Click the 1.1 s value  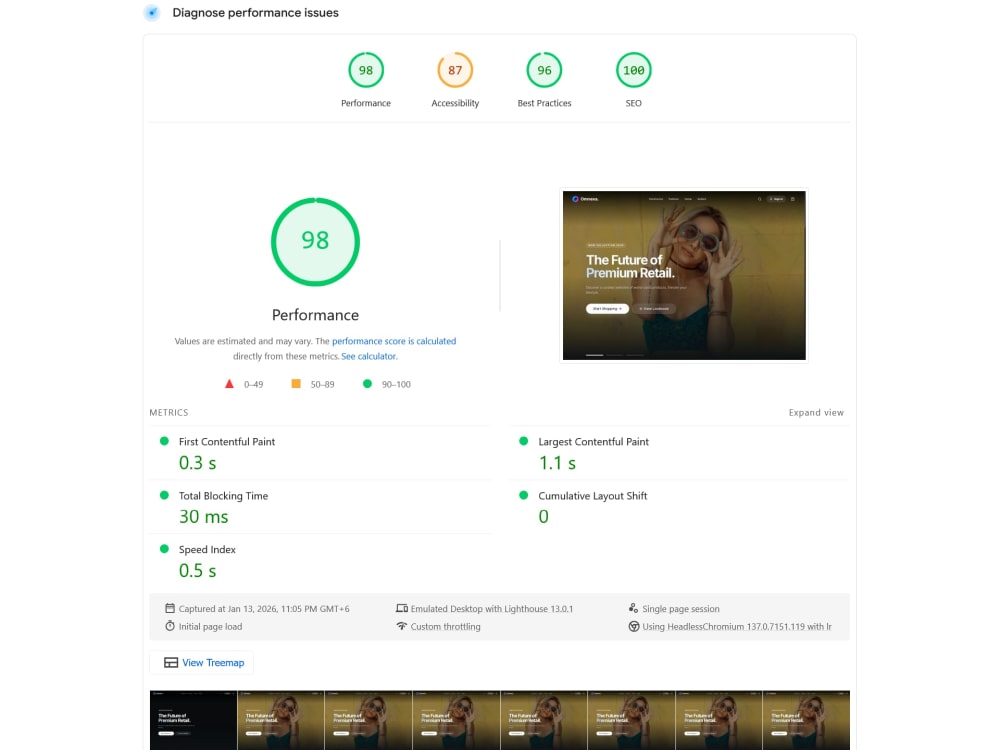pos(557,463)
